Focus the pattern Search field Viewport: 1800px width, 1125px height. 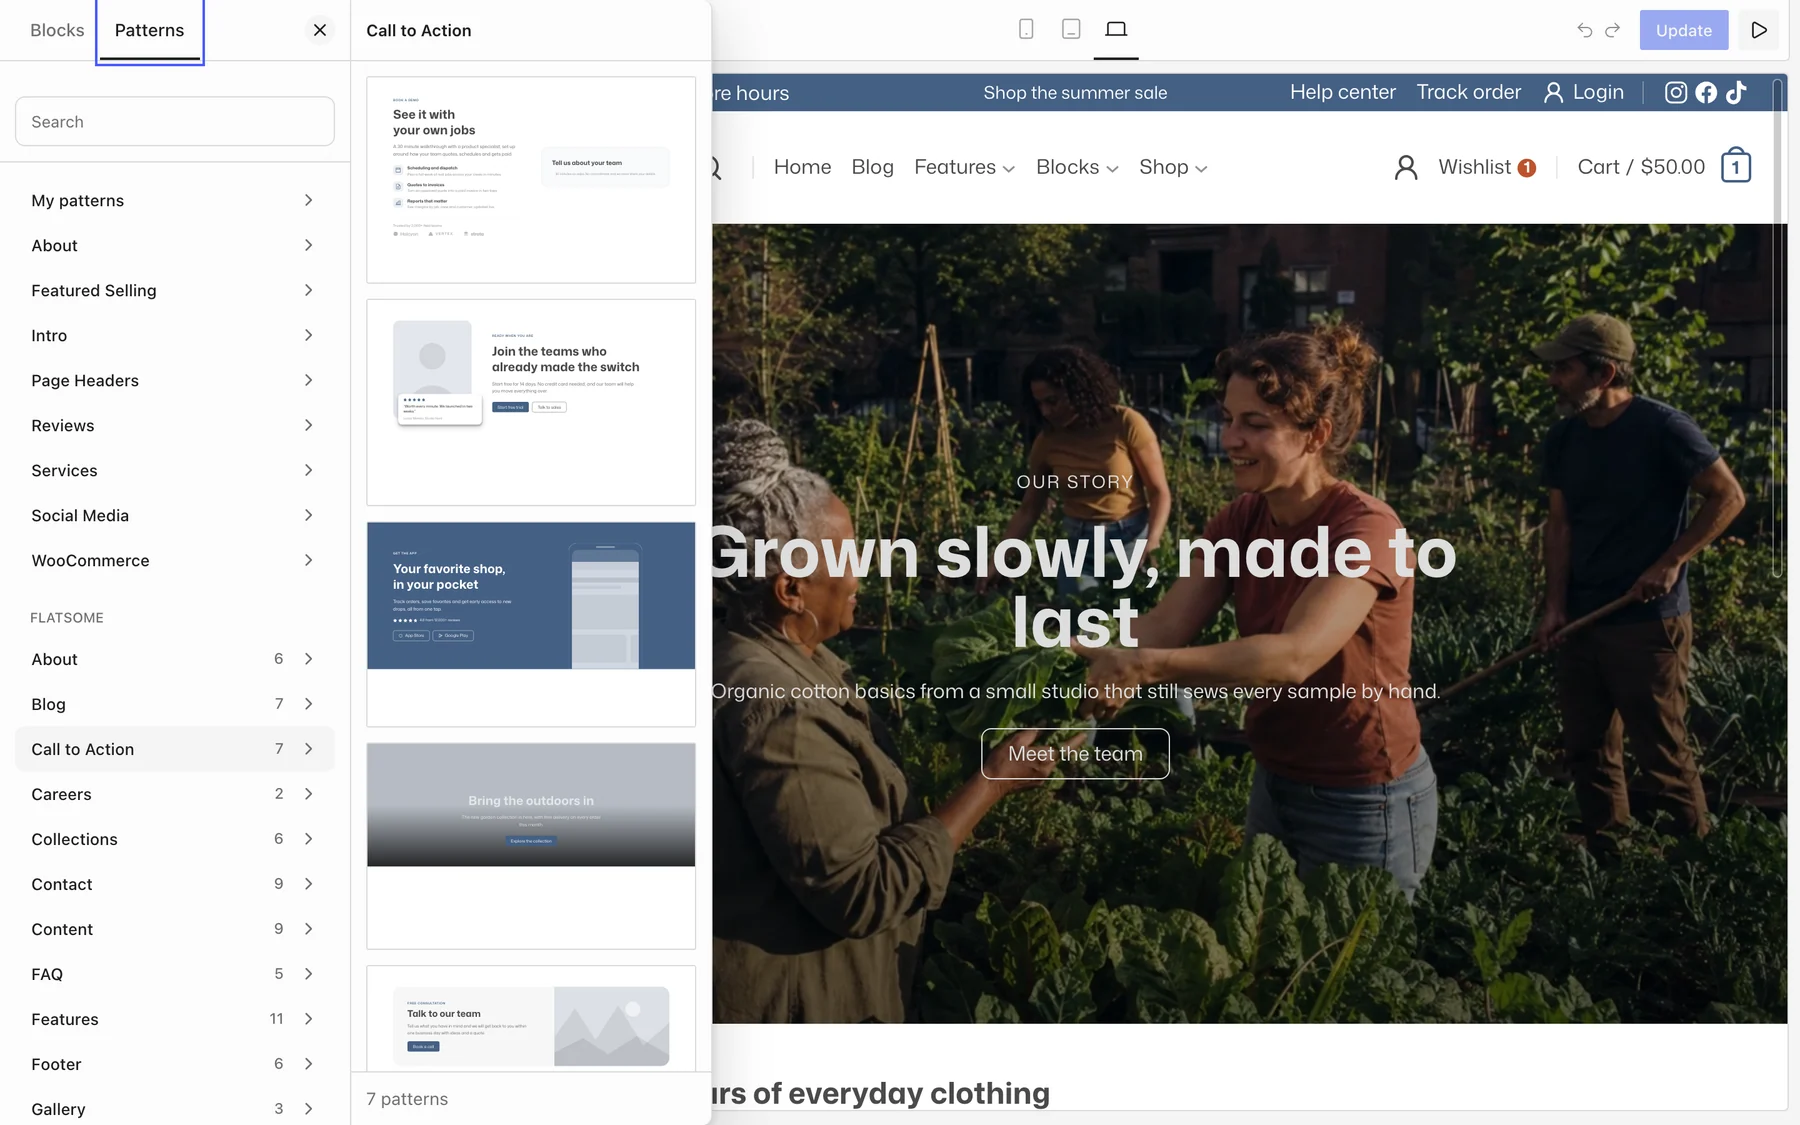(x=175, y=121)
